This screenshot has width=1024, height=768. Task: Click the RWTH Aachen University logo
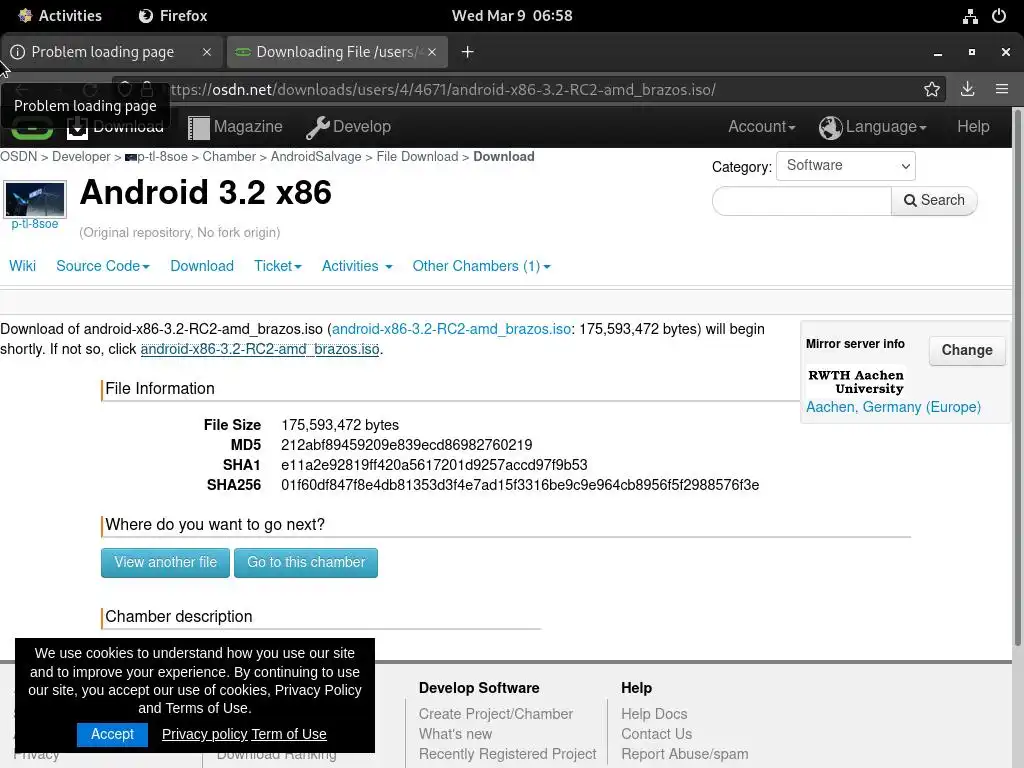856,381
